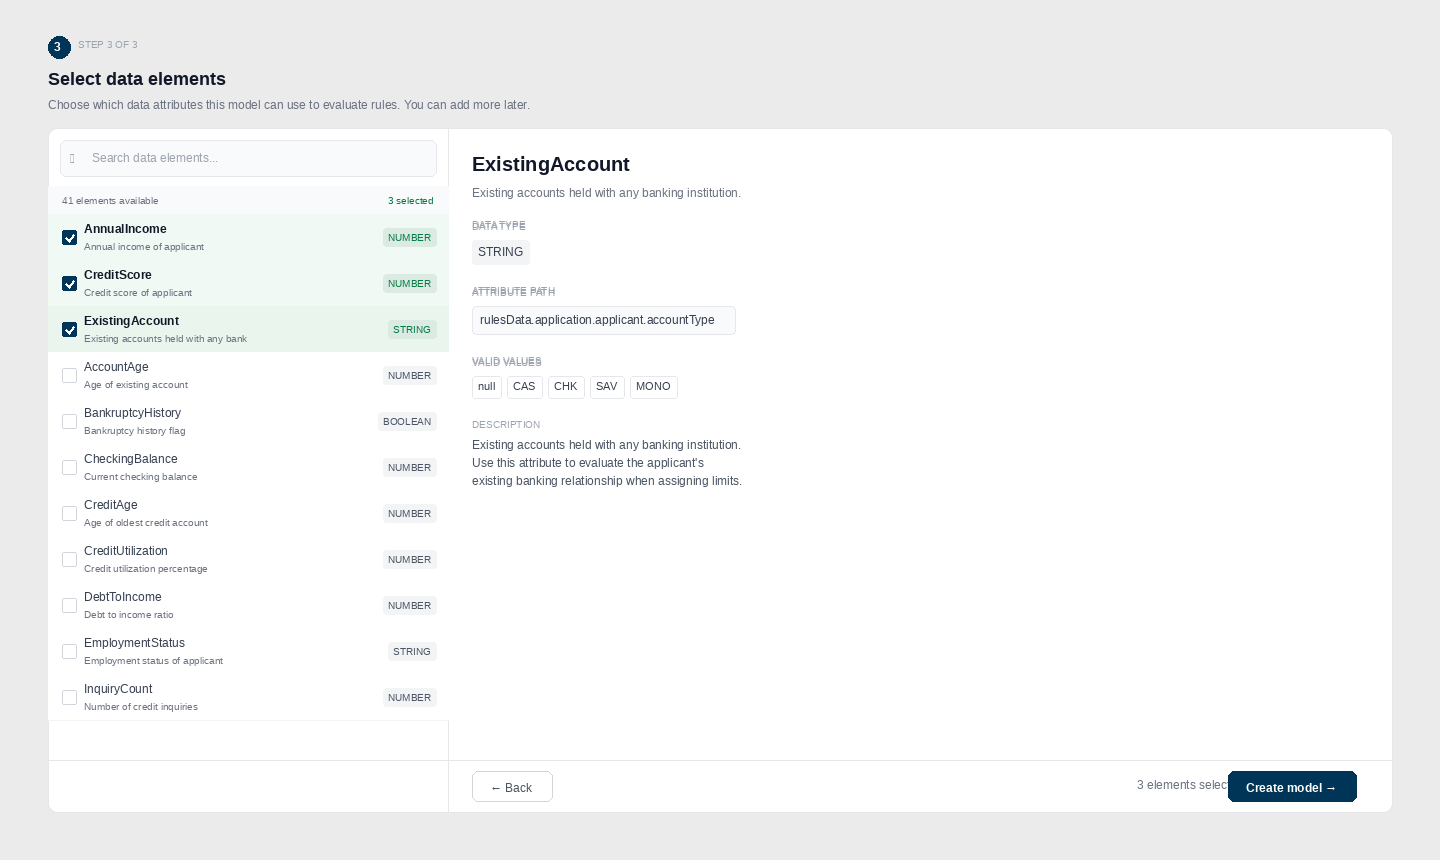
Task: Uncheck the CreditScore checkbox
Action: click(x=69, y=284)
